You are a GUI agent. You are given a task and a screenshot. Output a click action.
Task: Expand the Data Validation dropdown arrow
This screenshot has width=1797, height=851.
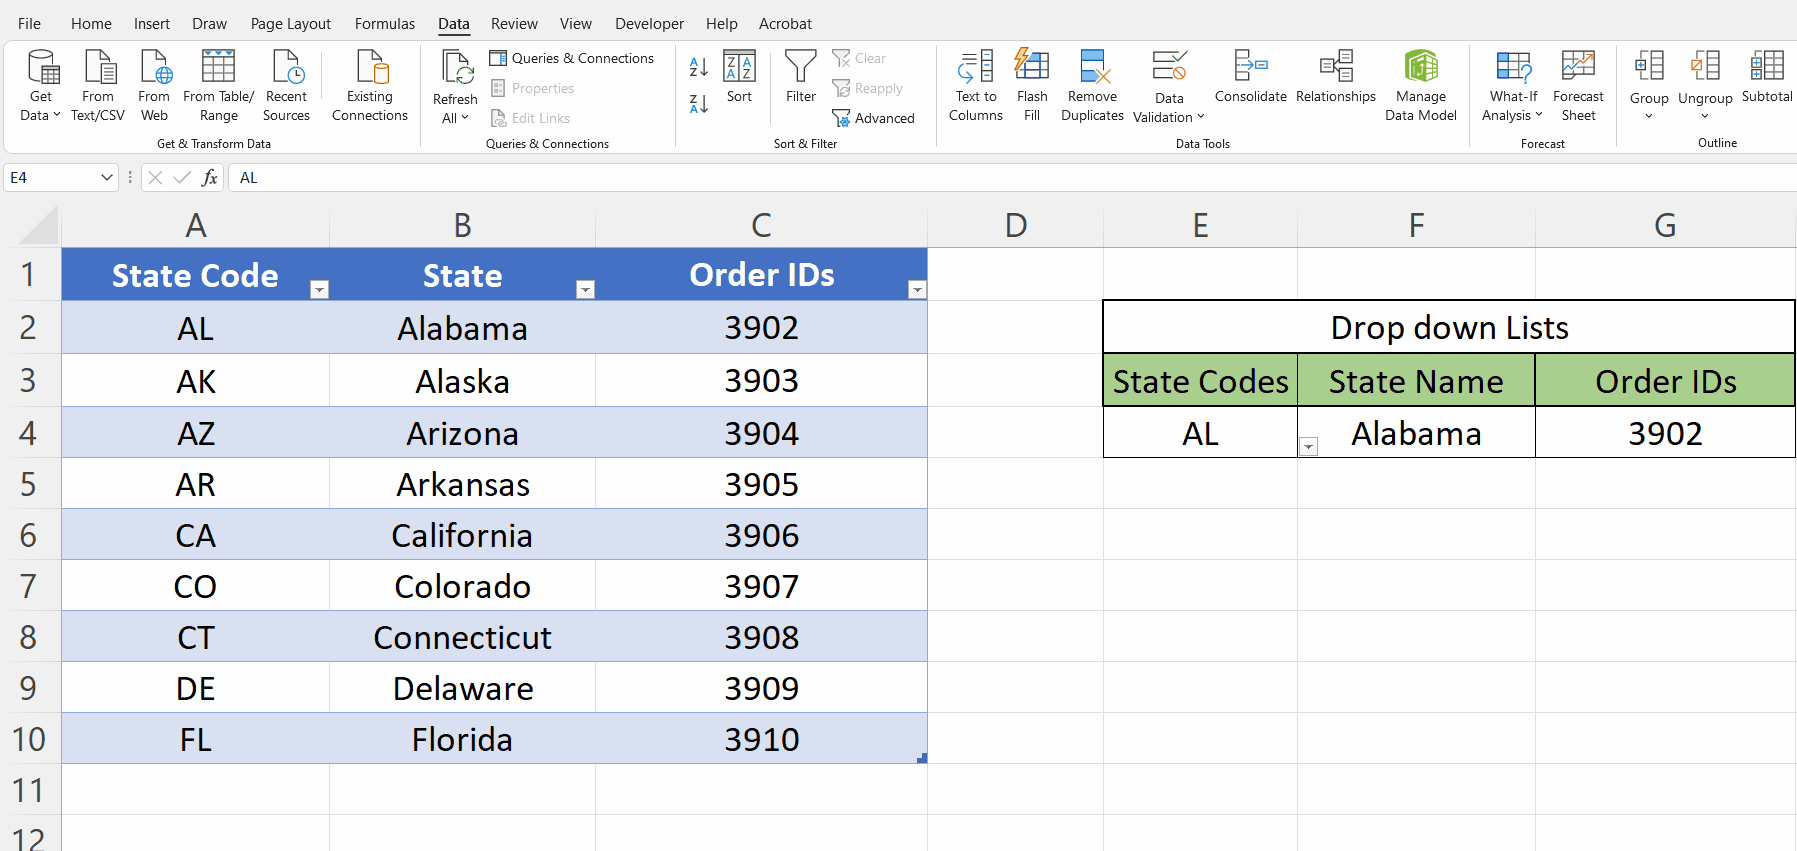[x=1200, y=117]
